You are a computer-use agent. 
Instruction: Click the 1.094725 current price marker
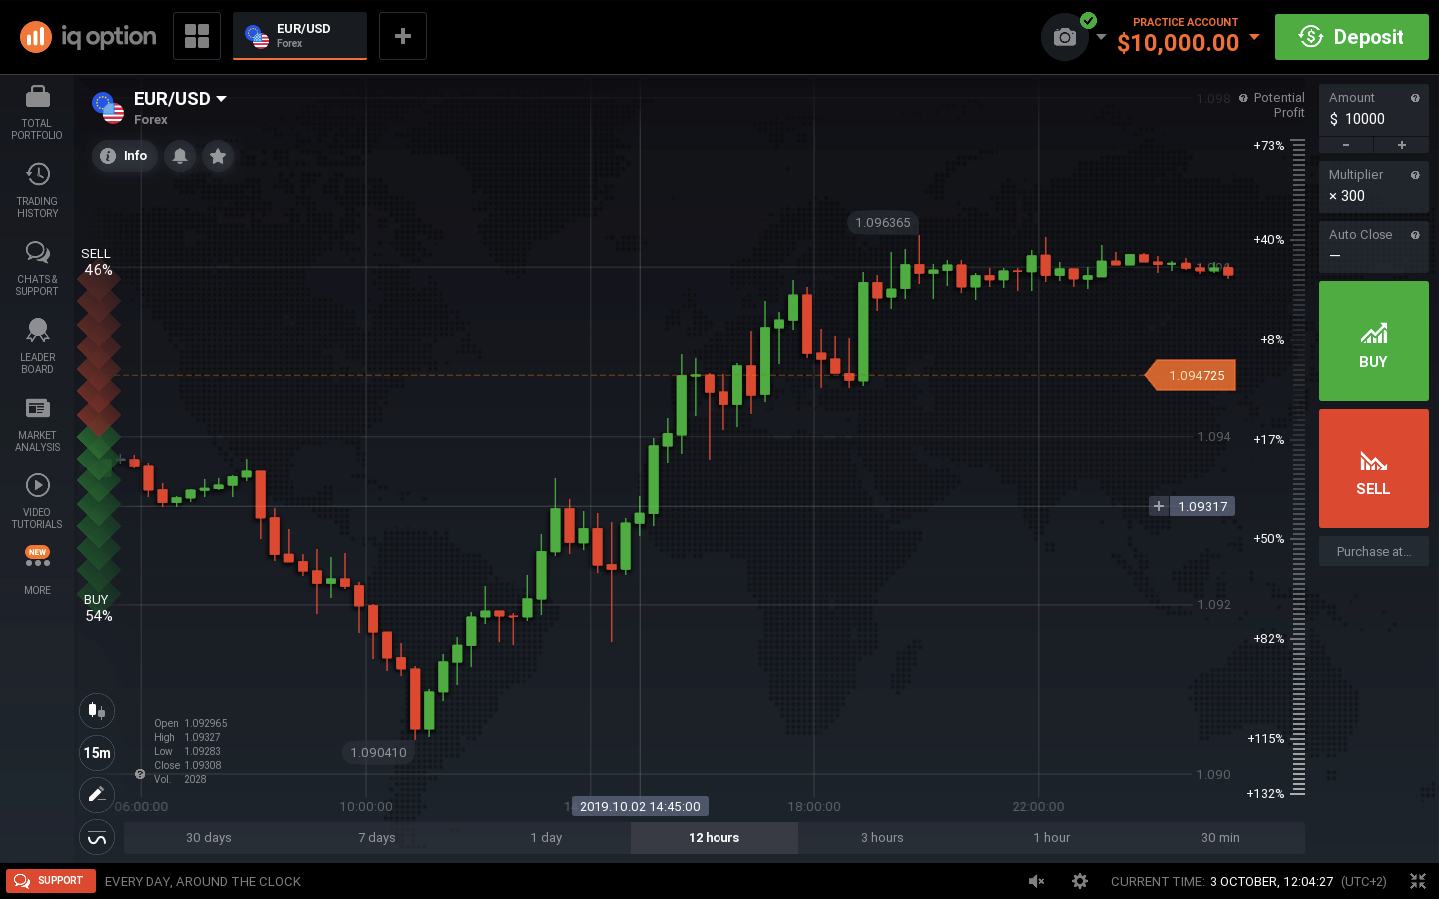click(1190, 376)
